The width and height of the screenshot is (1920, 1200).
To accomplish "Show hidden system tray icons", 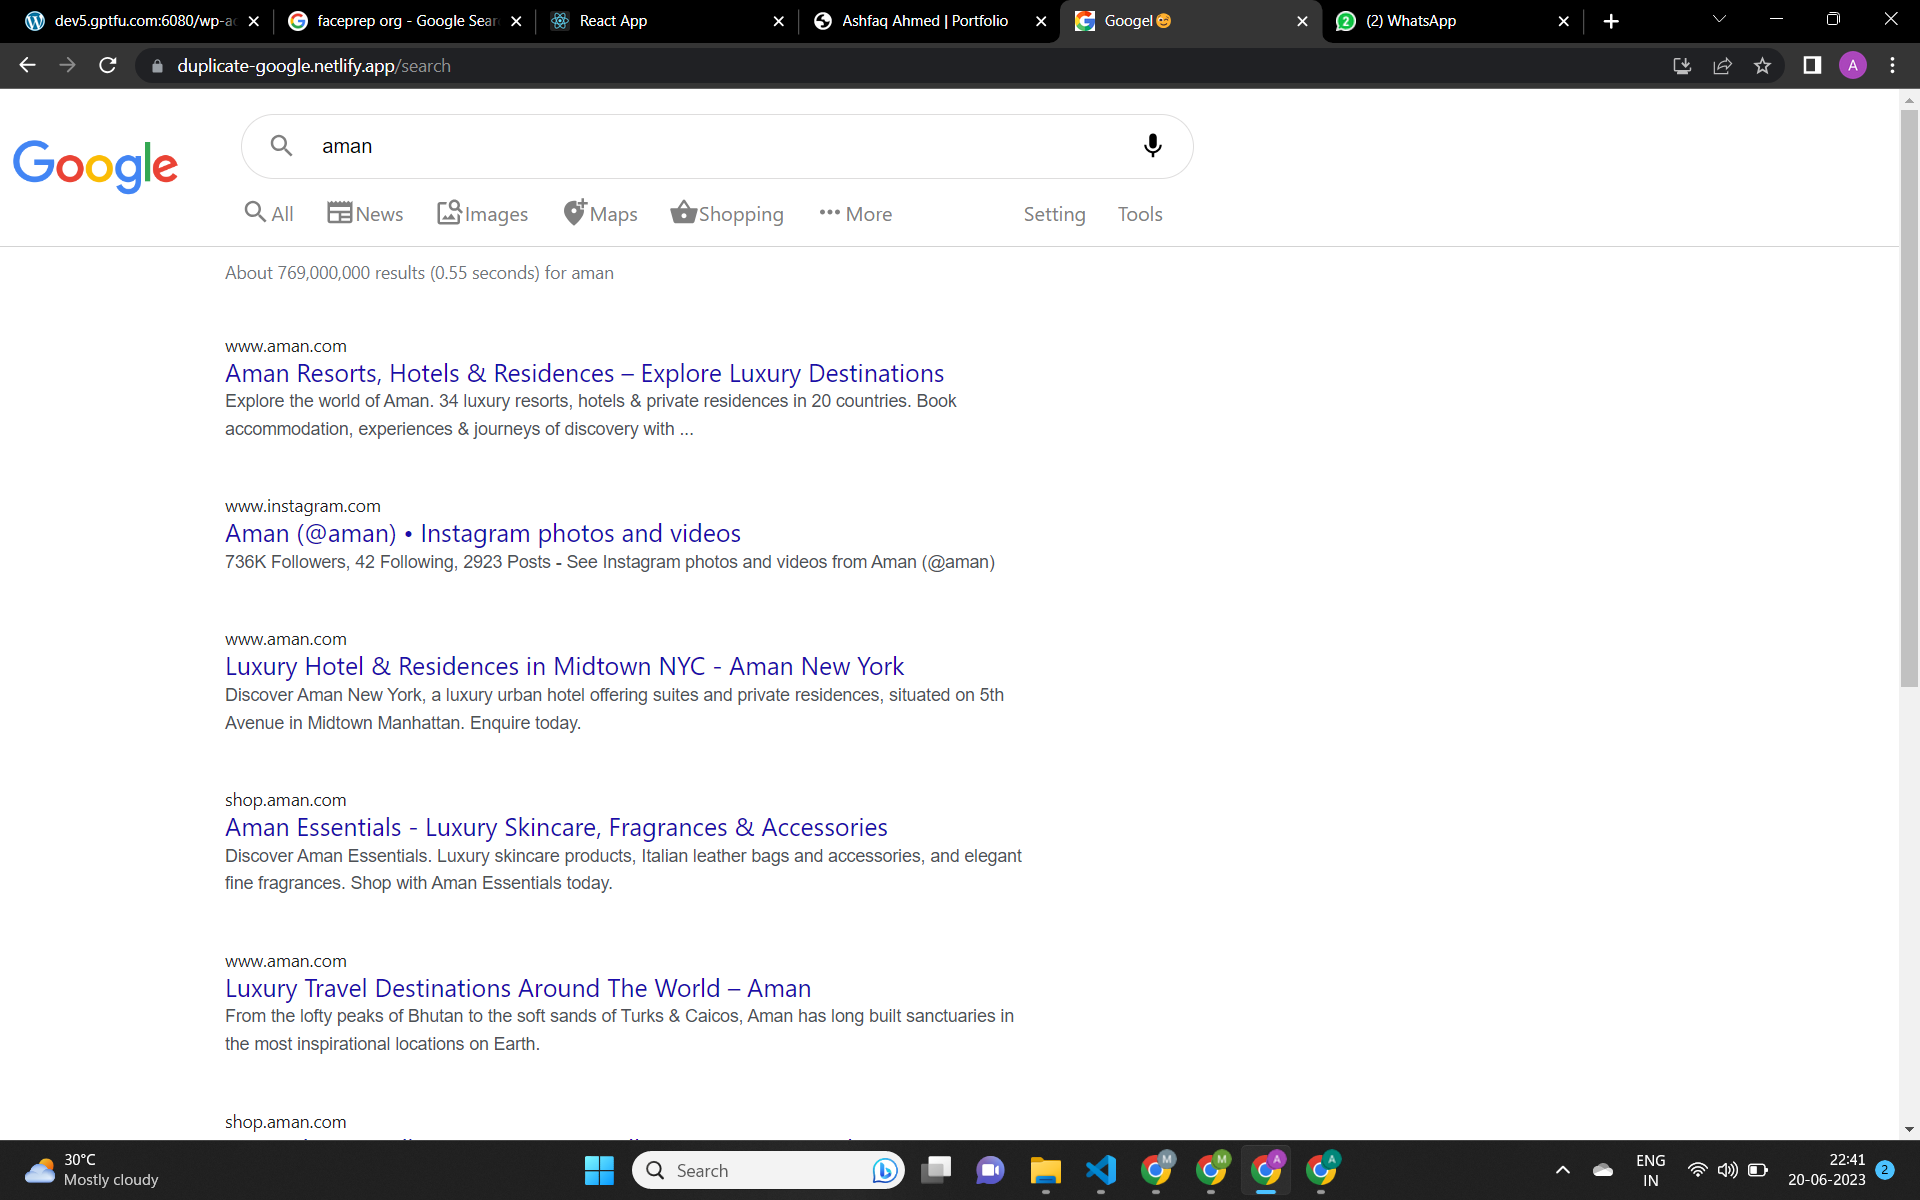I will click(1563, 1170).
